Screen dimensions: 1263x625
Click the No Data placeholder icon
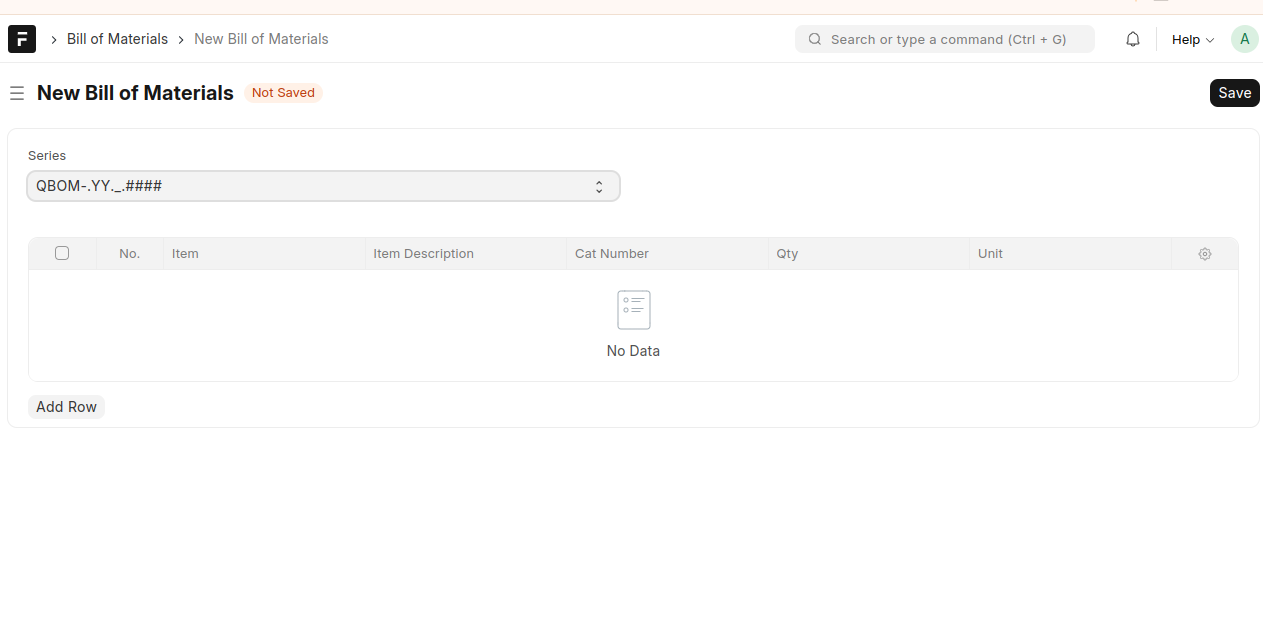click(633, 310)
